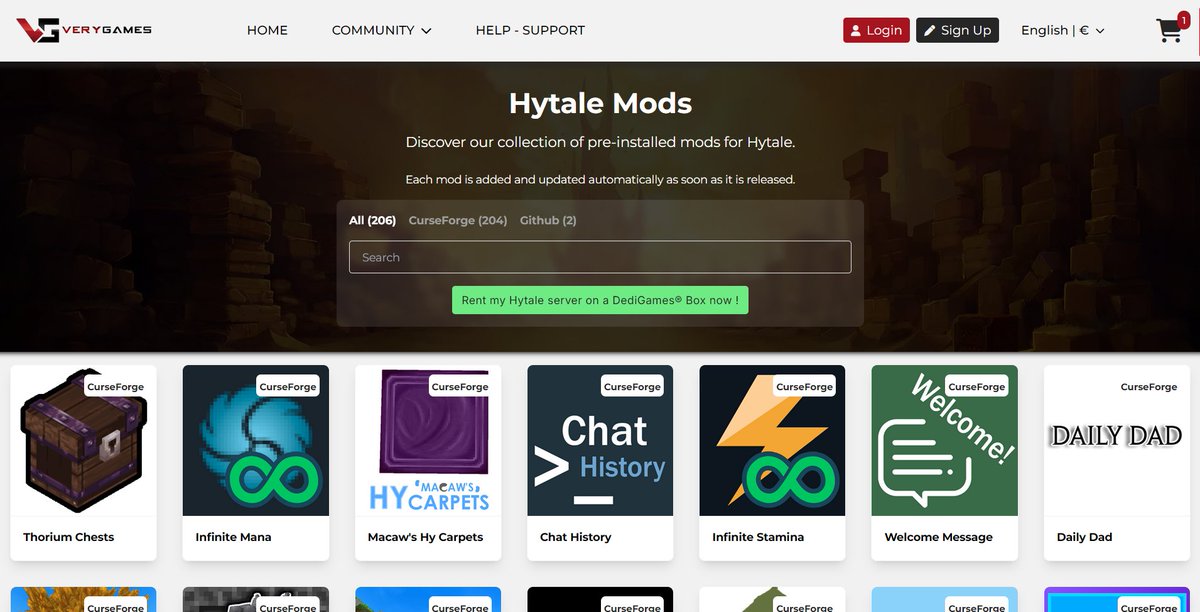Switch to the CurseForge (204) filter tab
Screen dimensions: 1200x612
(458, 220)
